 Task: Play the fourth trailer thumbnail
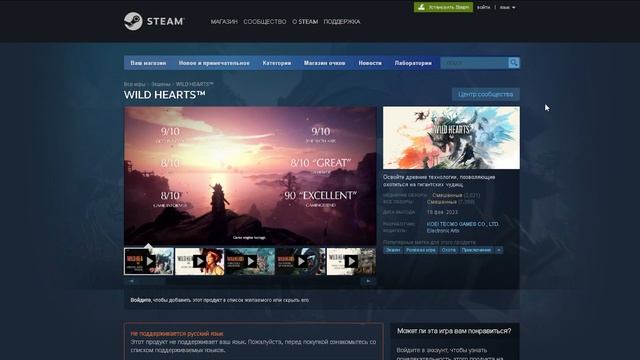(301, 261)
